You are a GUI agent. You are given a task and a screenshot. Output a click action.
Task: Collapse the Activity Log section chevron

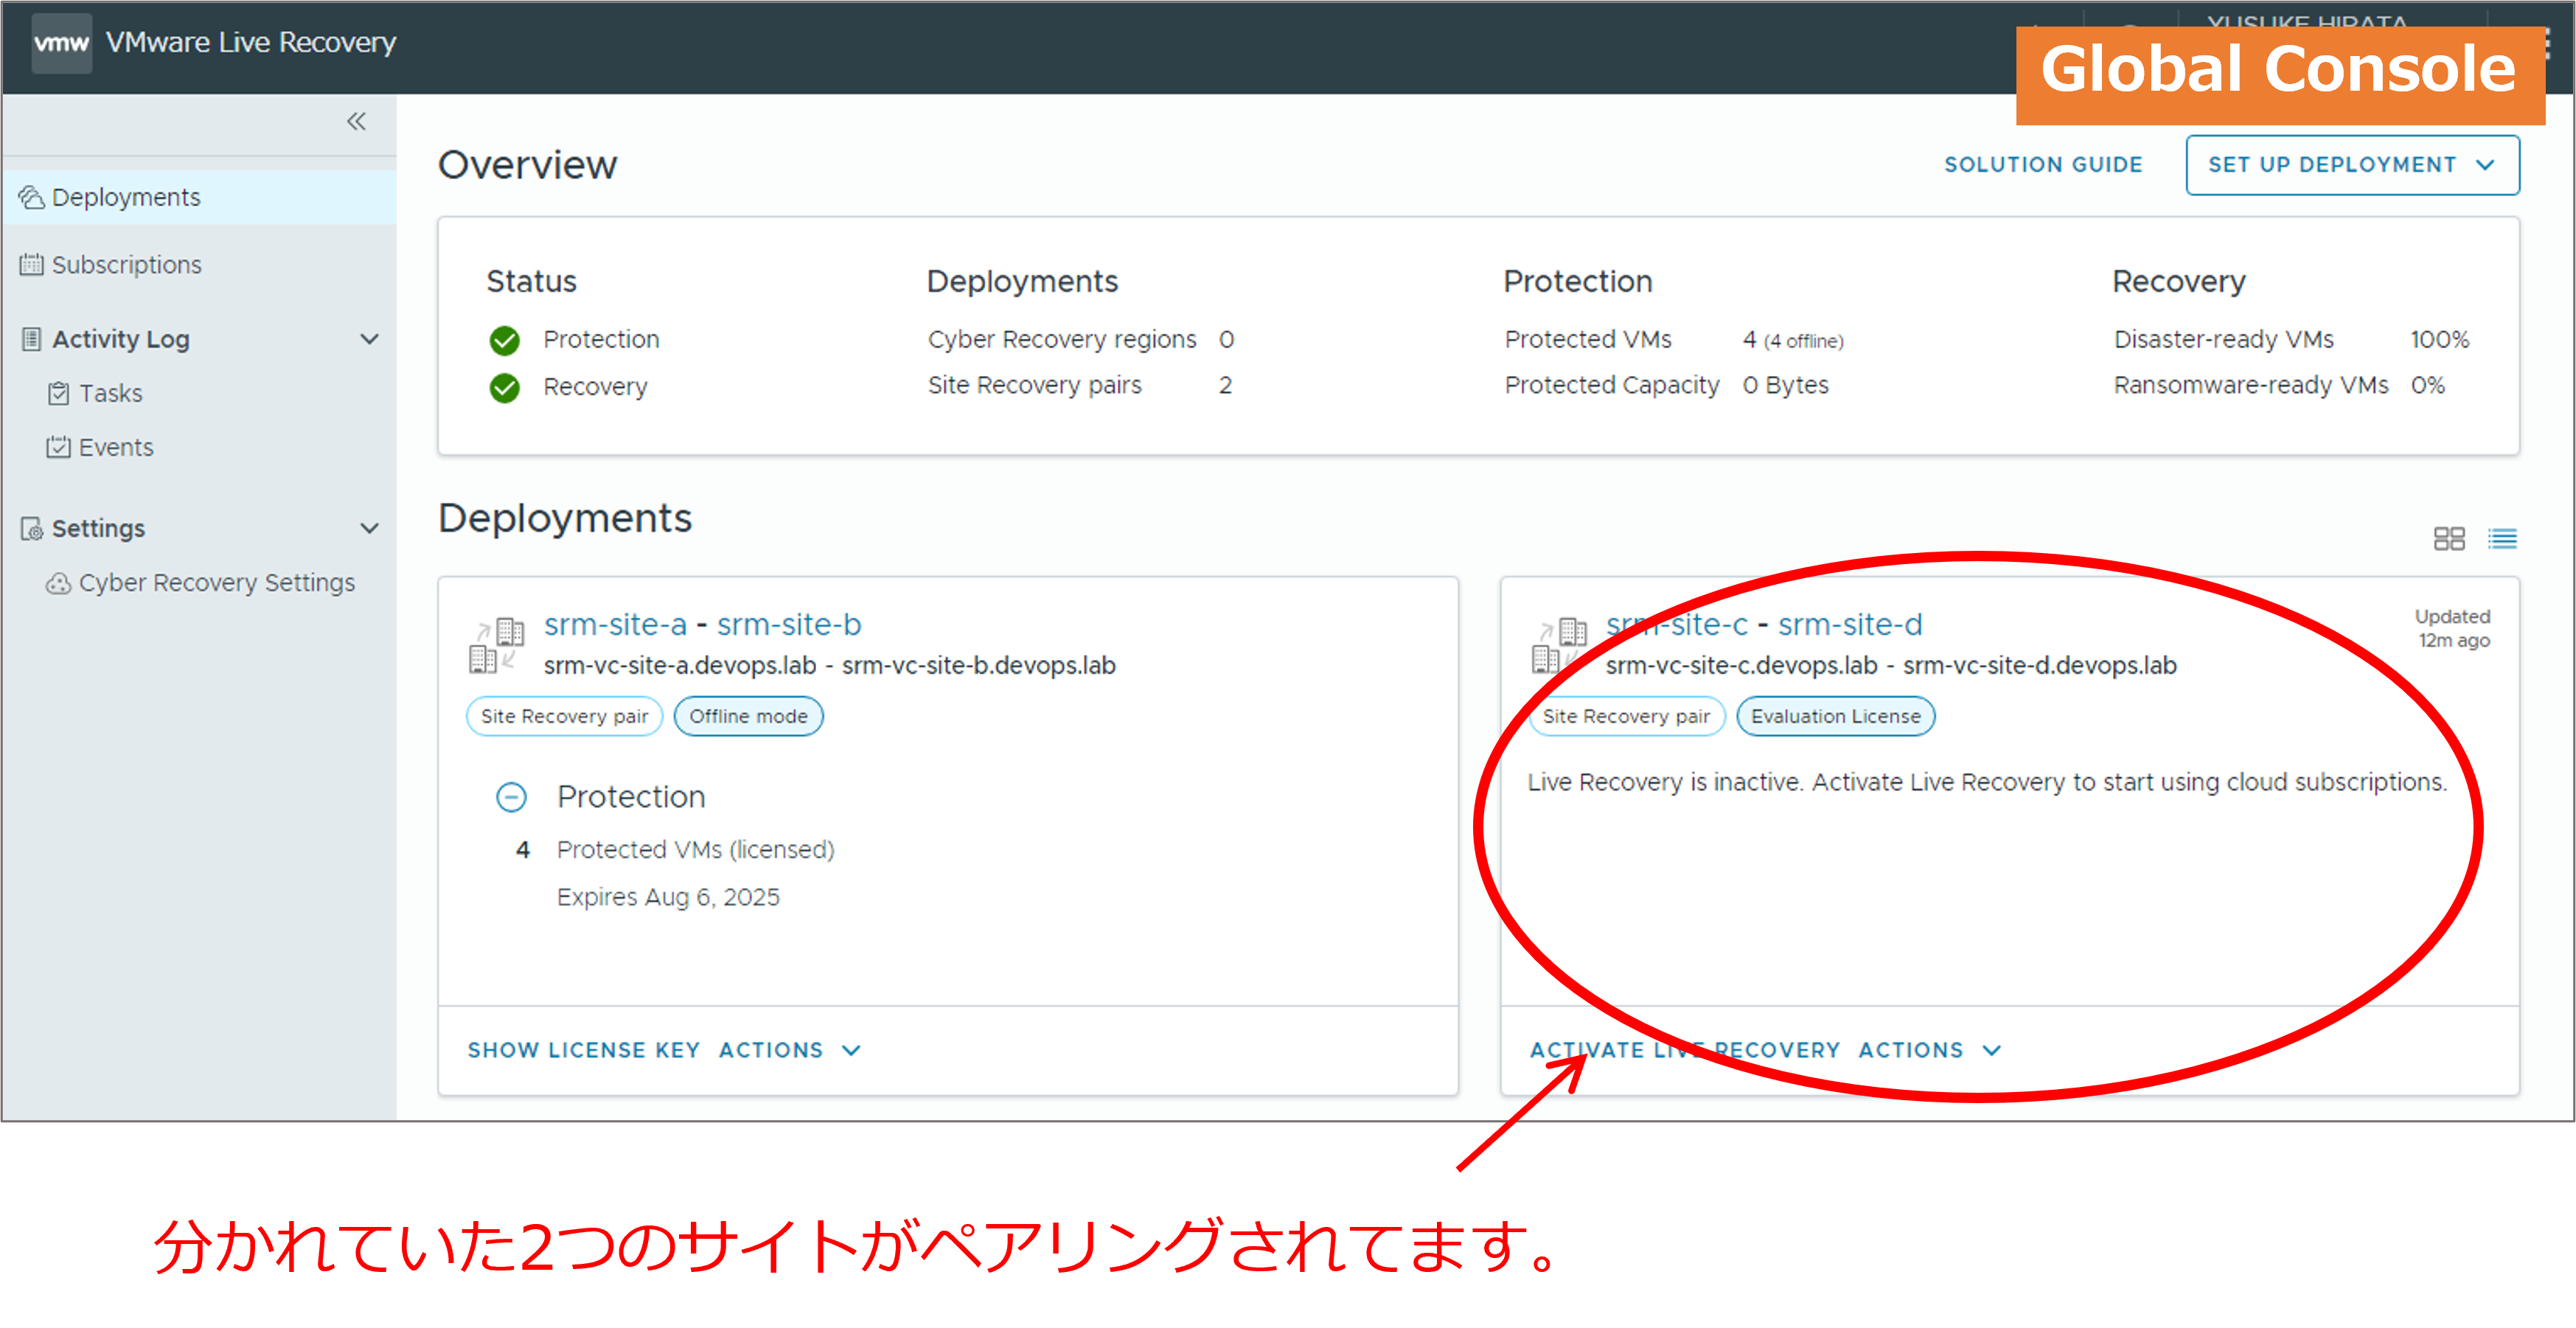click(x=369, y=339)
